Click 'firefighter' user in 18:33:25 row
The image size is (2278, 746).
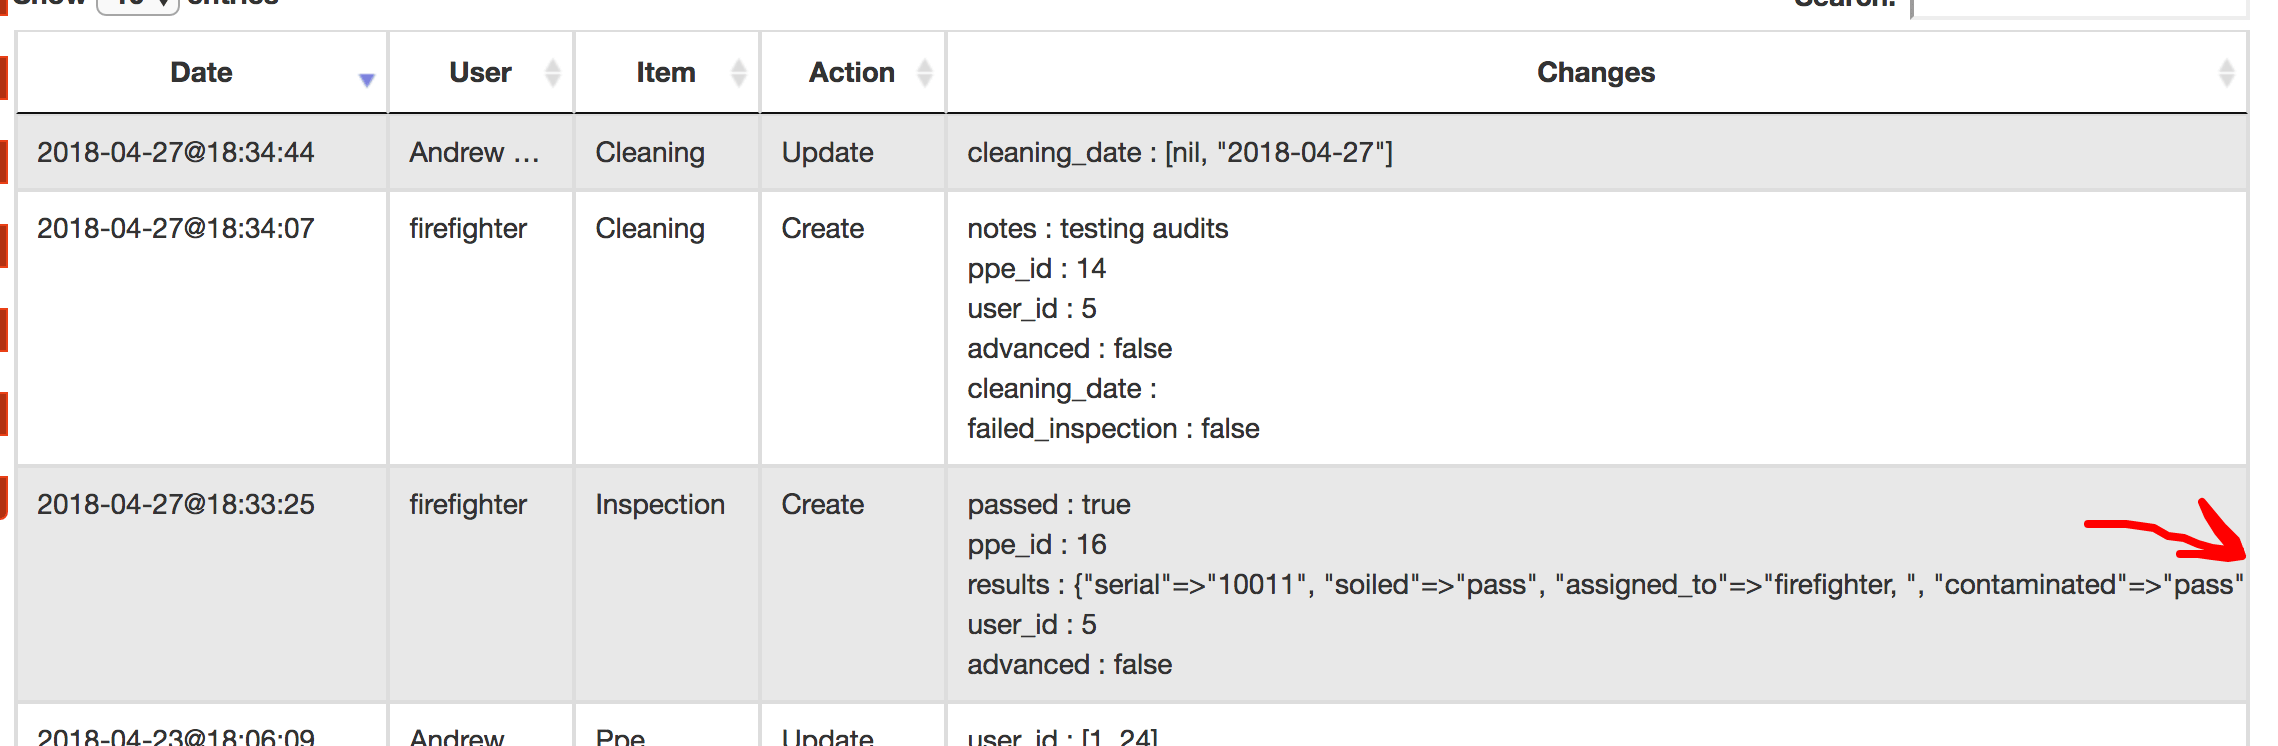(x=468, y=504)
